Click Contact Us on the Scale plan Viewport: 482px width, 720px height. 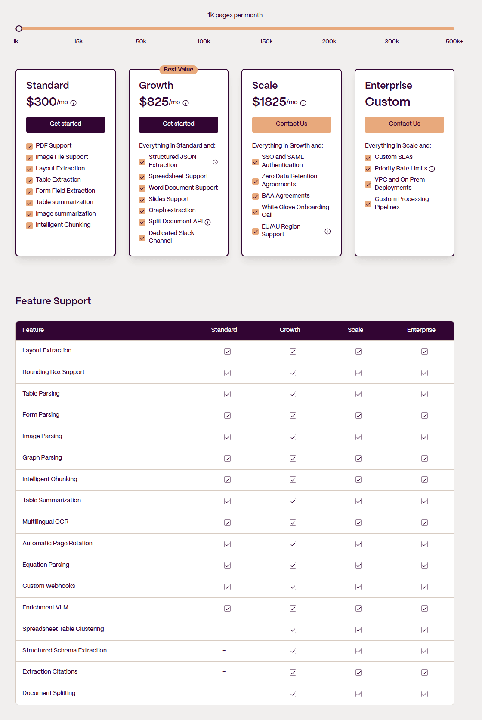tap(291, 124)
